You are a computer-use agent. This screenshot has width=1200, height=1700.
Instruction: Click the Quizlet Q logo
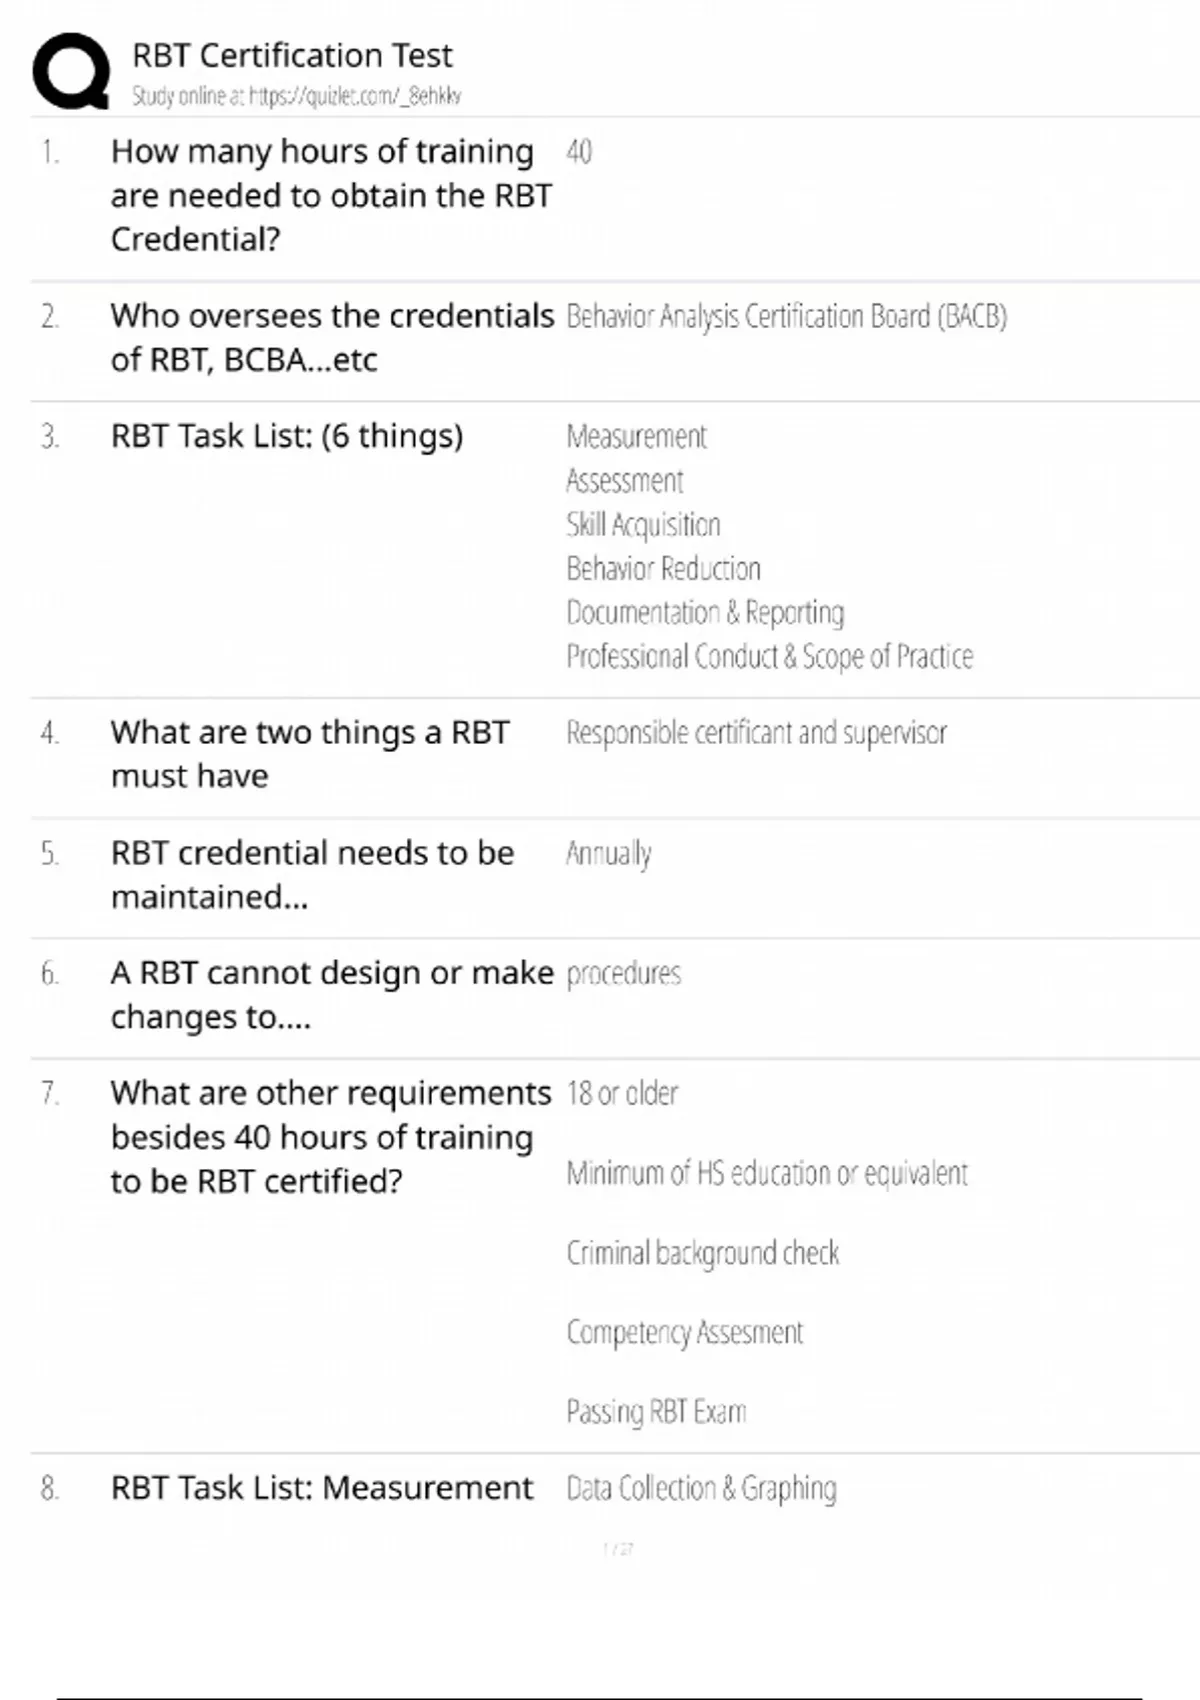[x=71, y=71]
